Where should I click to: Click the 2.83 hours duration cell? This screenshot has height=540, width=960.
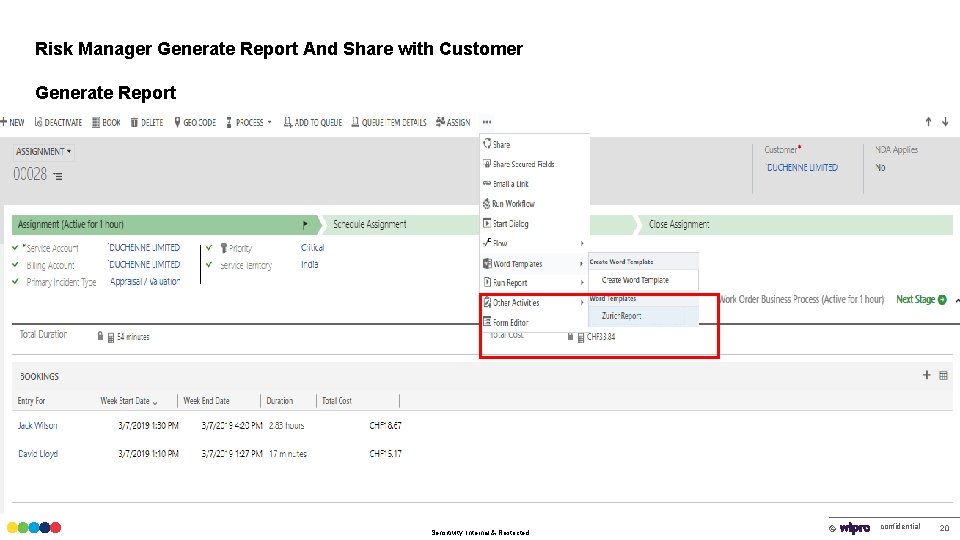click(287, 426)
